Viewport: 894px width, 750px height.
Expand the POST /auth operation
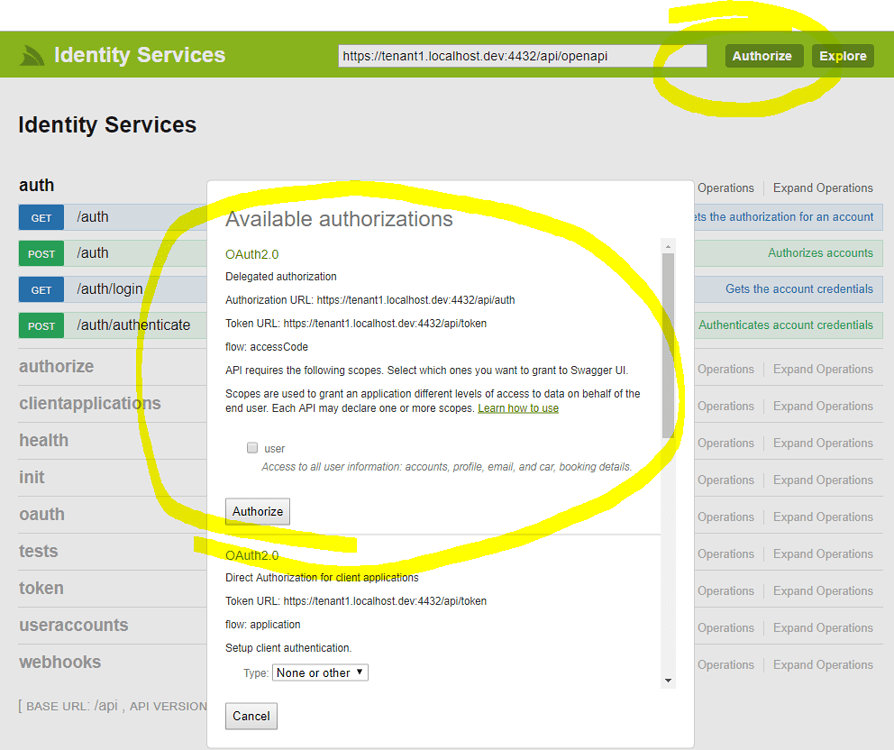(x=93, y=253)
